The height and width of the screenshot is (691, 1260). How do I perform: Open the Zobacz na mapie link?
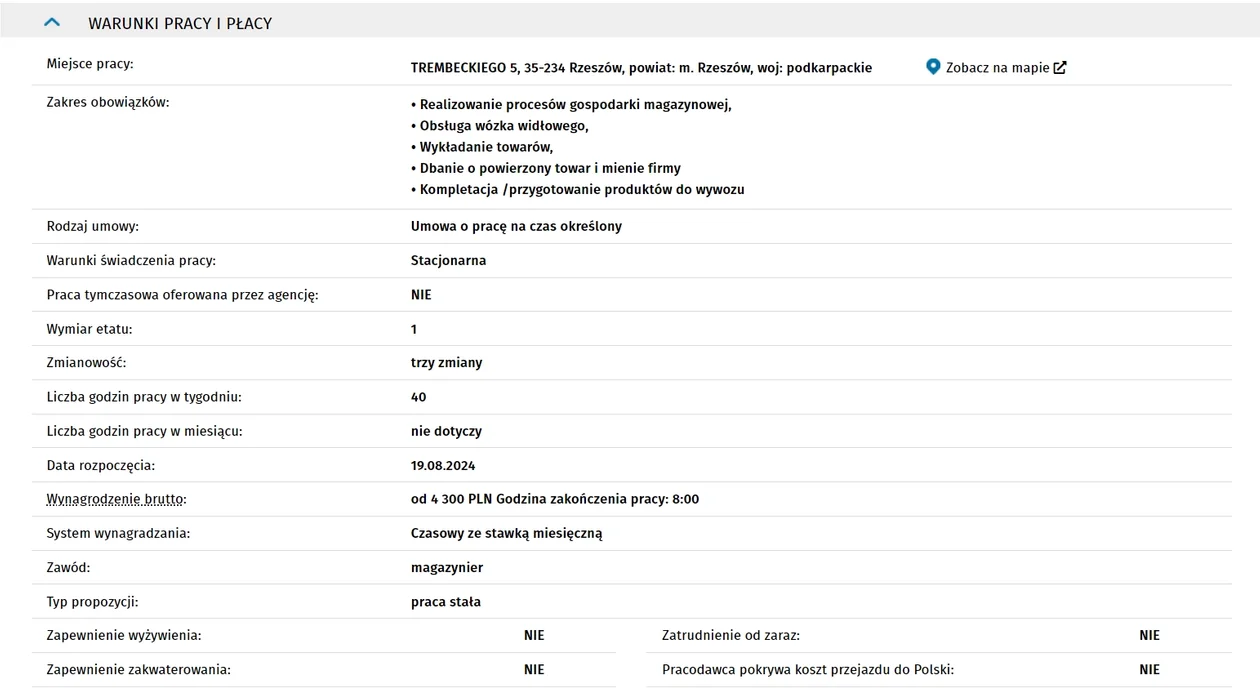coord(997,68)
